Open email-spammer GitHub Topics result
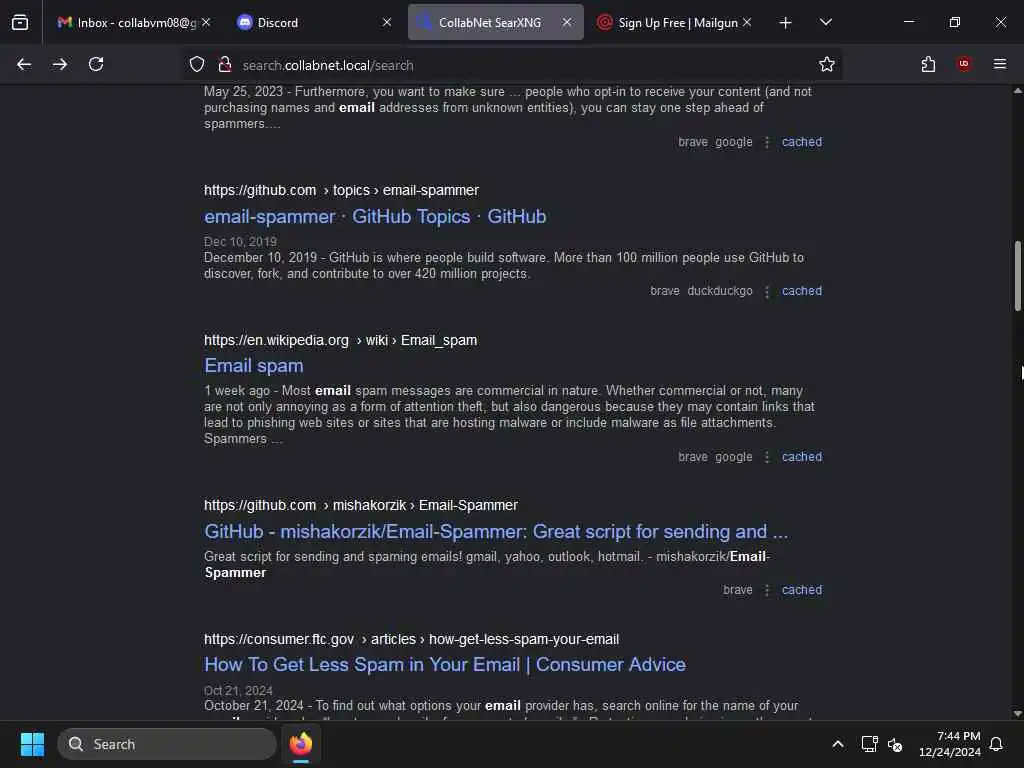This screenshot has width=1024, height=768. coord(375,216)
